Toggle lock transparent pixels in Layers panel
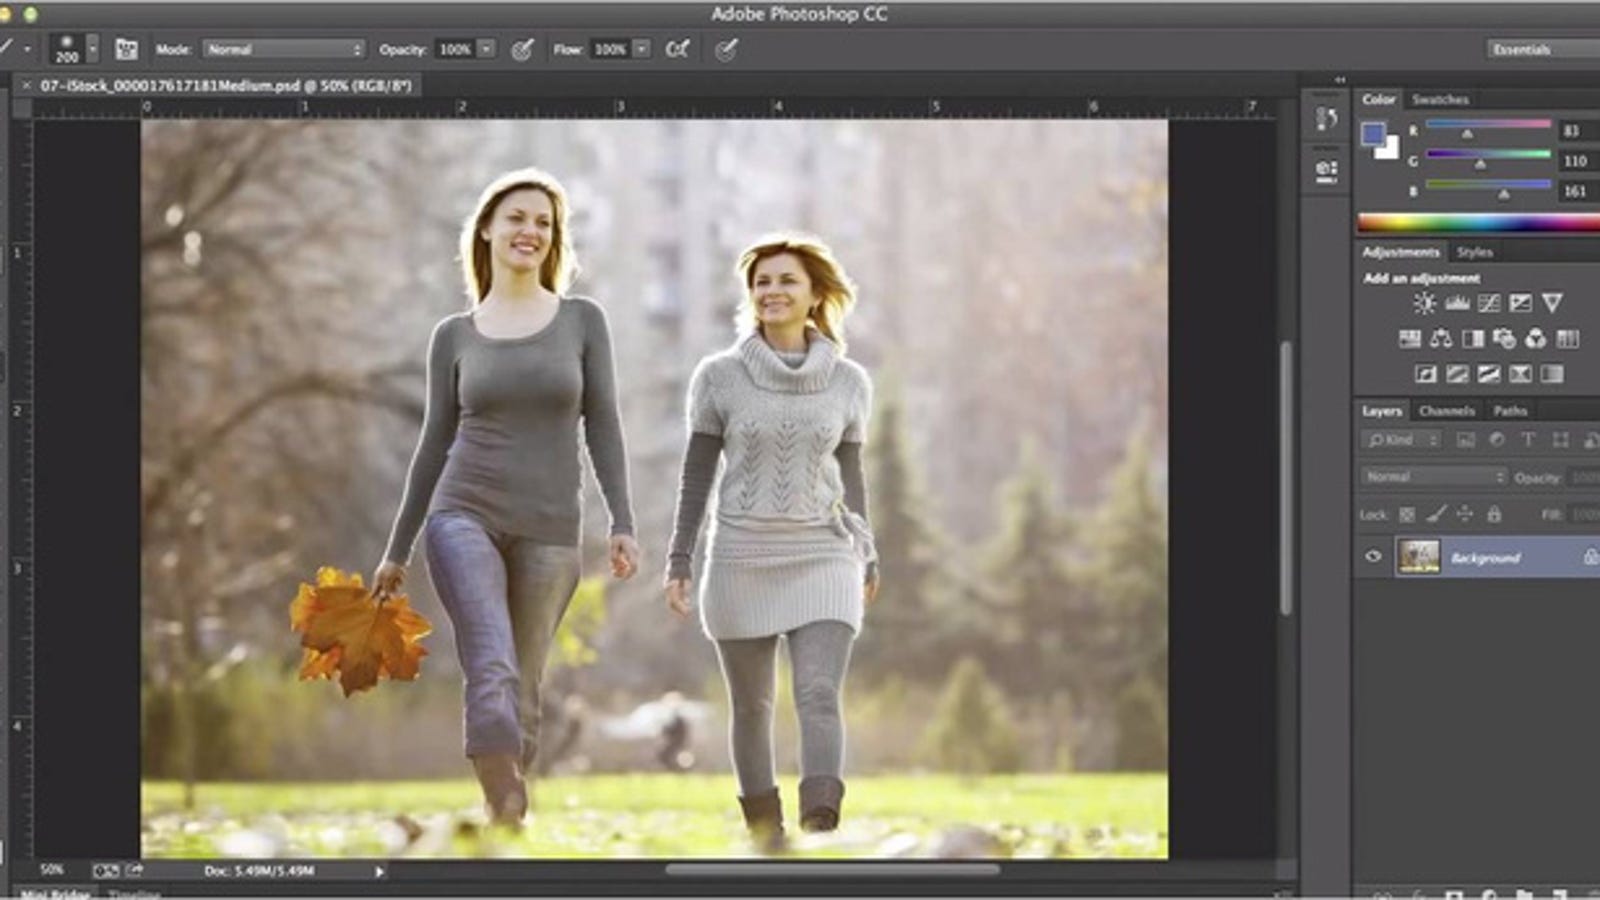The width and height of the screenshot is (1600, 900). [1407, 514]
